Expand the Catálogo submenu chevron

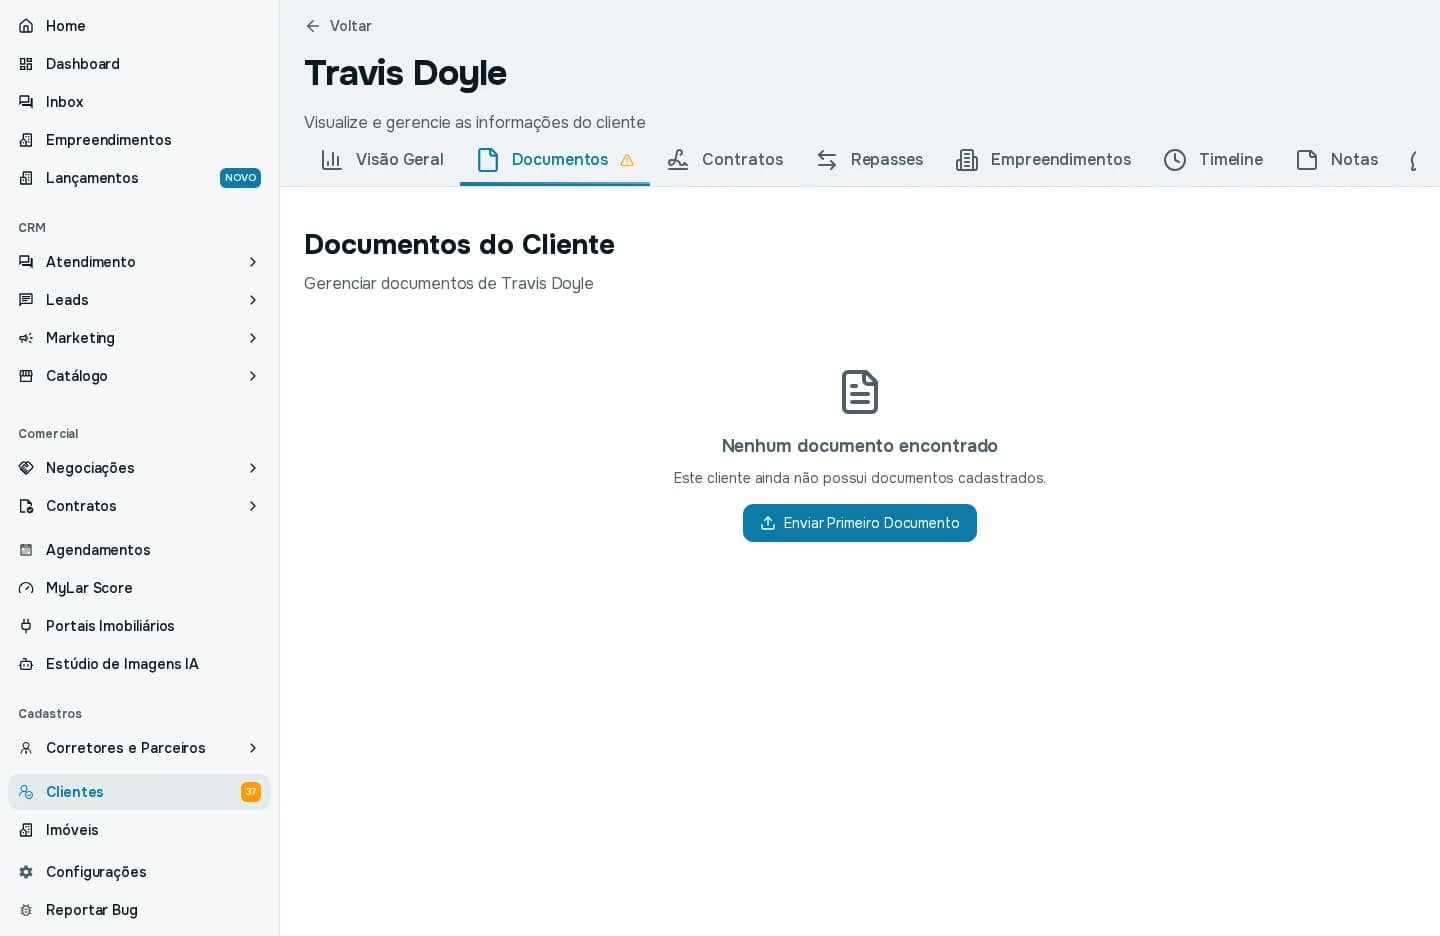click(x=253, y=376)
